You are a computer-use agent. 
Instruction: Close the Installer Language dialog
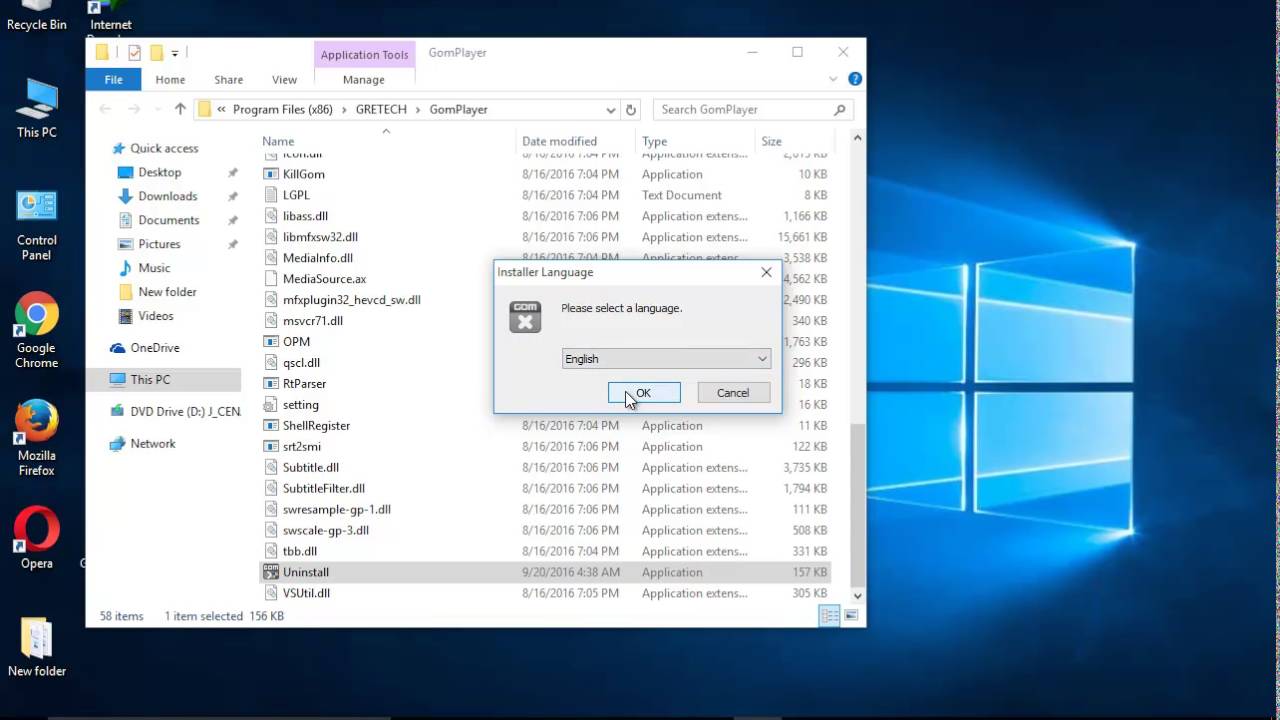click(766, 272)
